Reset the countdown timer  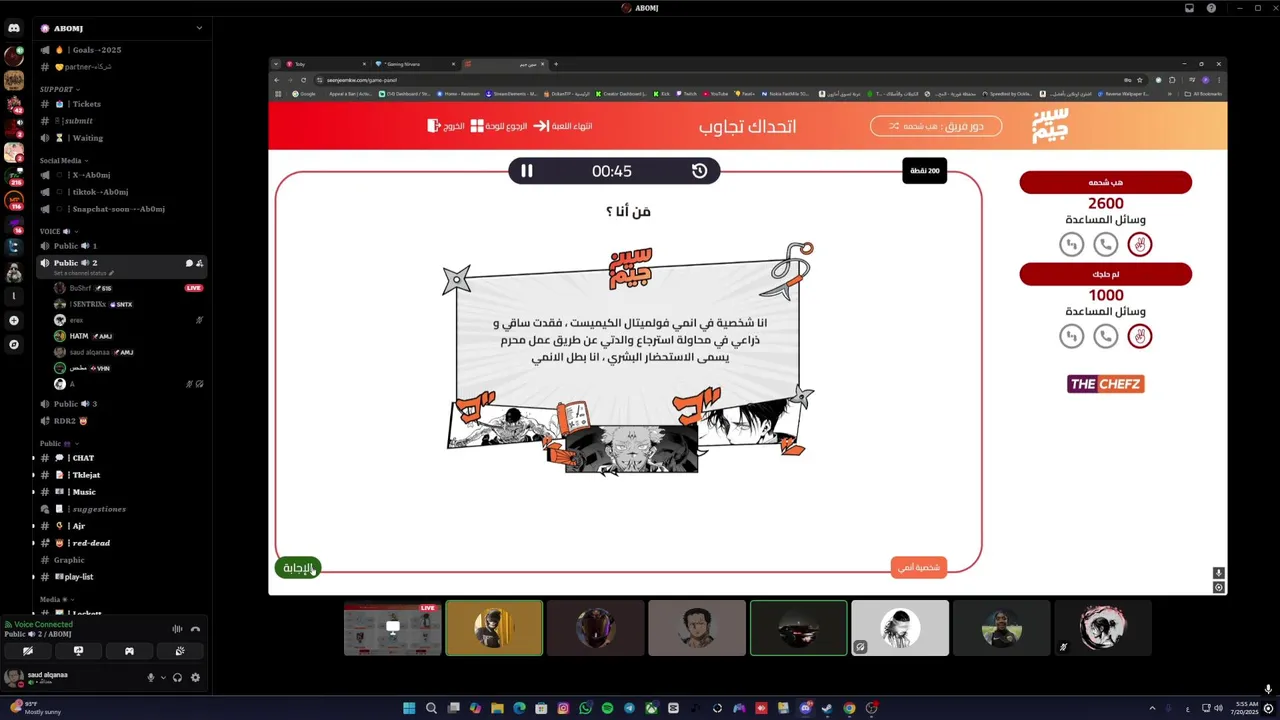pyautogui.click(x=699, y=171)
